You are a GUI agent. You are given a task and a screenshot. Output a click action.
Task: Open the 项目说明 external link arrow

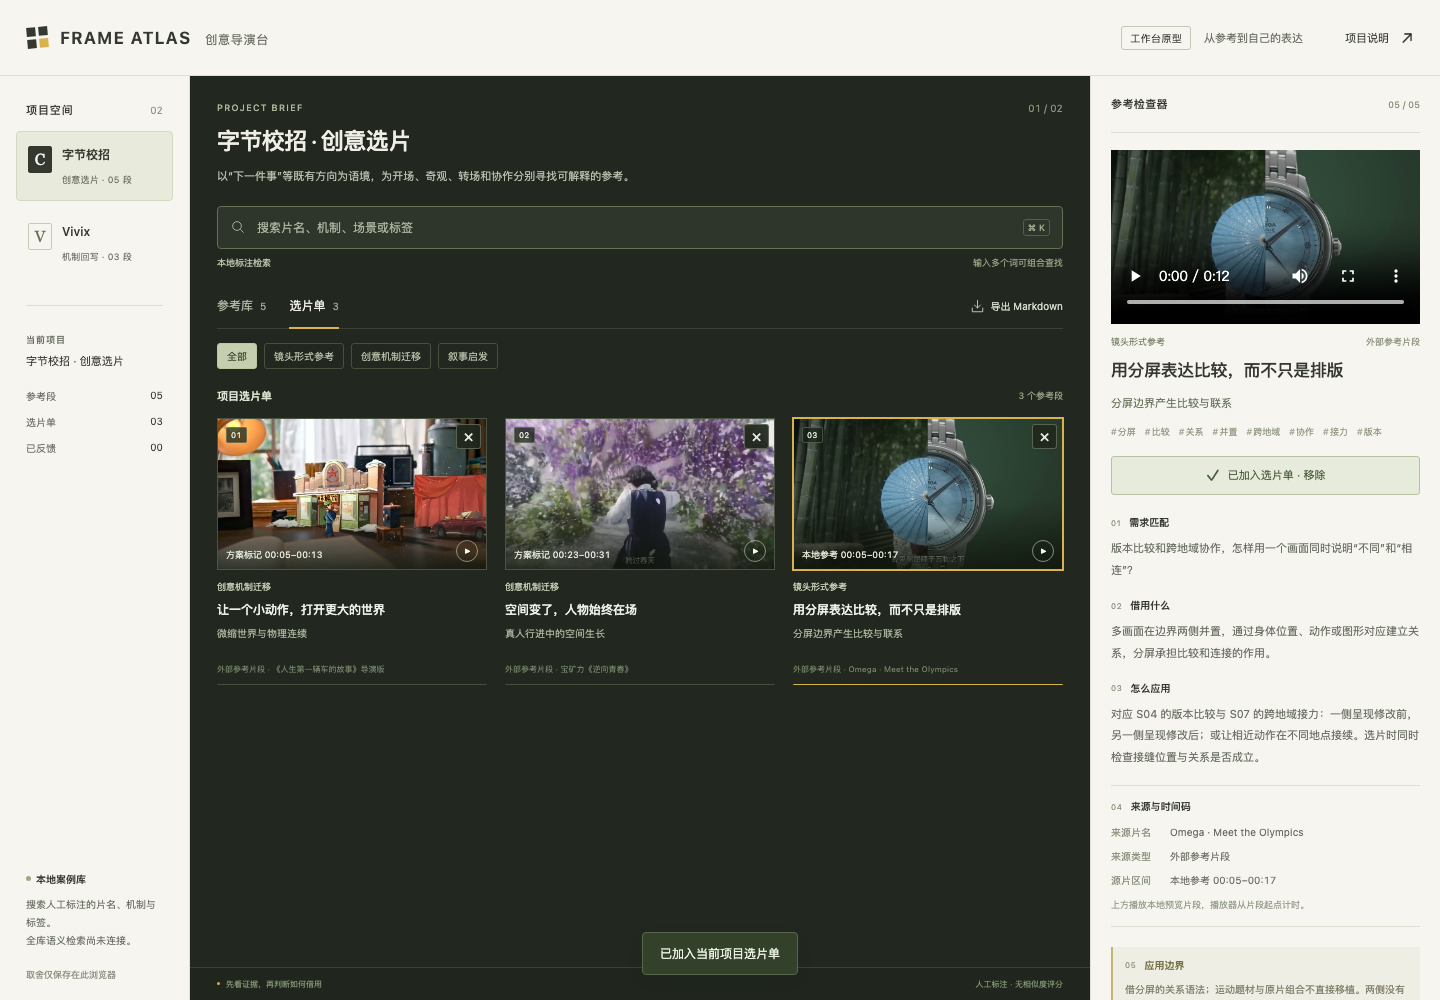[1407, 38]
